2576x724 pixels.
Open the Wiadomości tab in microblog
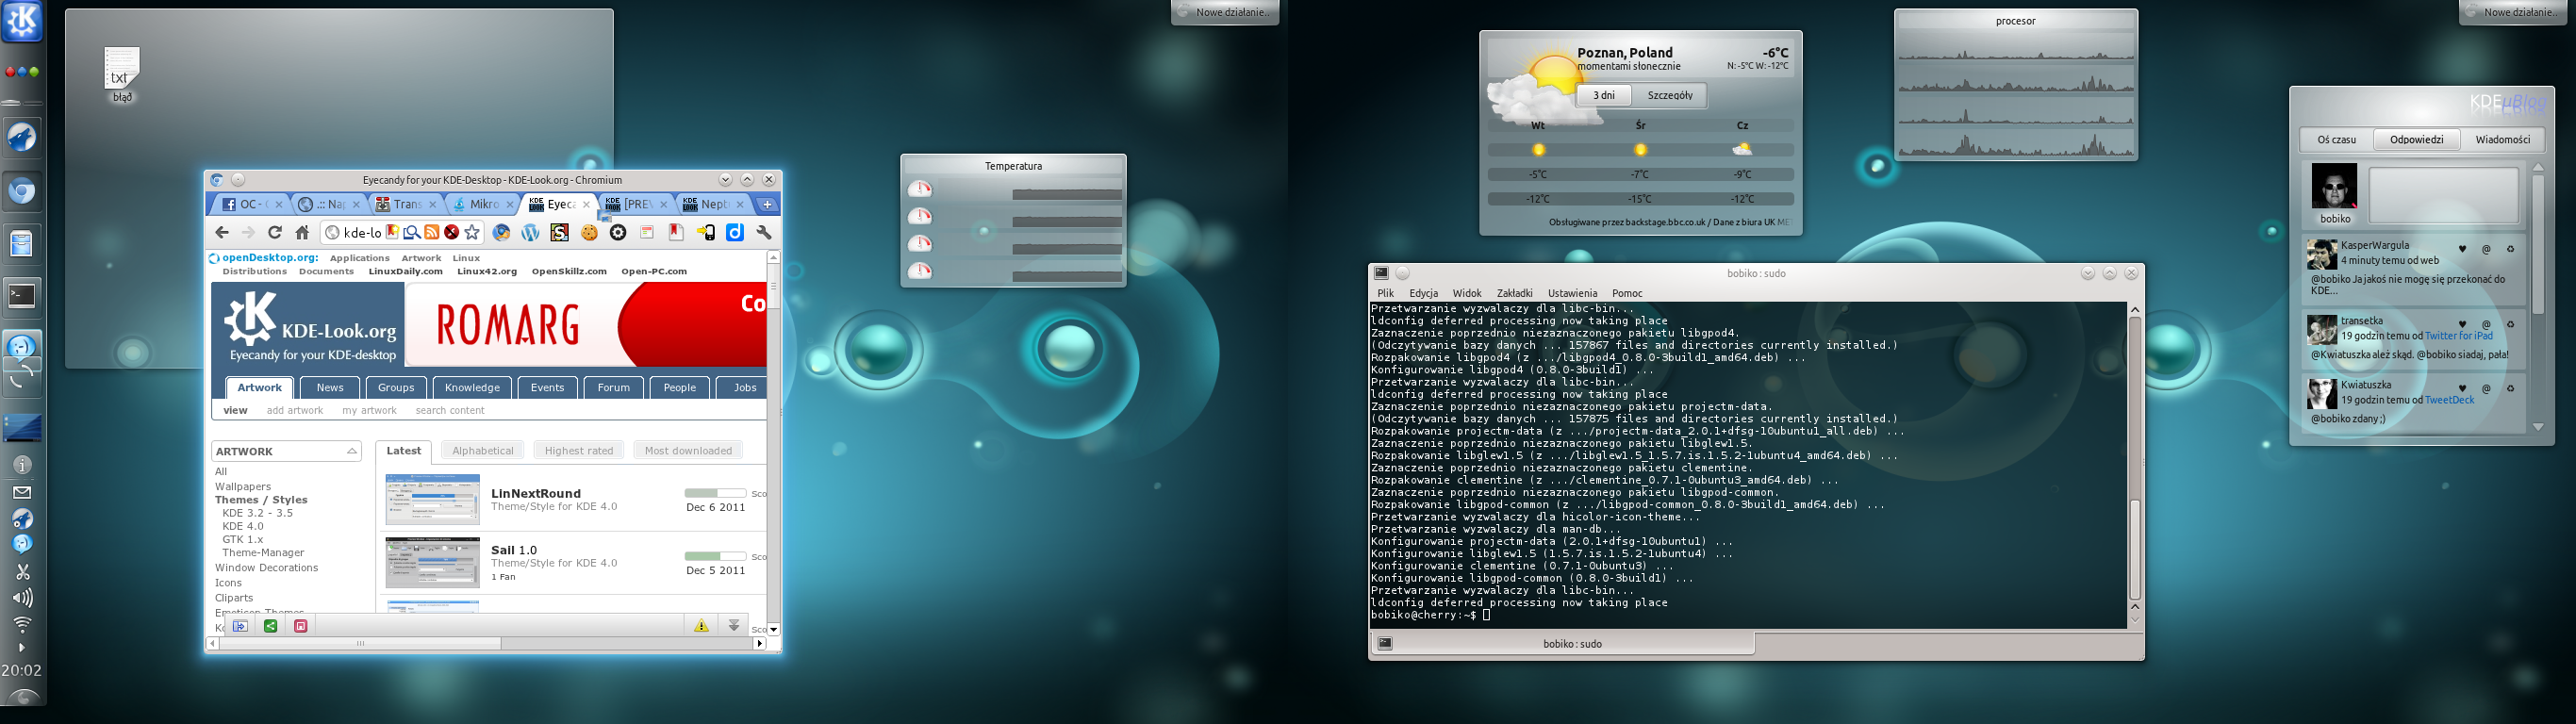coord(2502,140)
